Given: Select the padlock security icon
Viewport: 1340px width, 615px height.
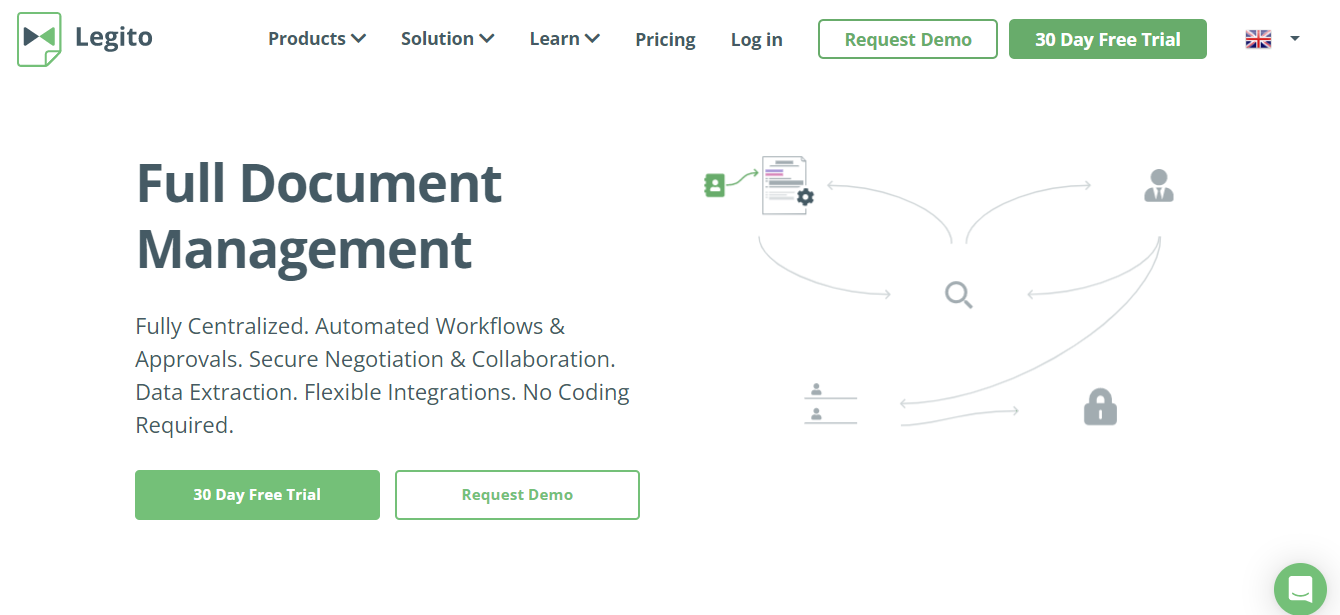Looking at the screenshot, I should 1100,407.
